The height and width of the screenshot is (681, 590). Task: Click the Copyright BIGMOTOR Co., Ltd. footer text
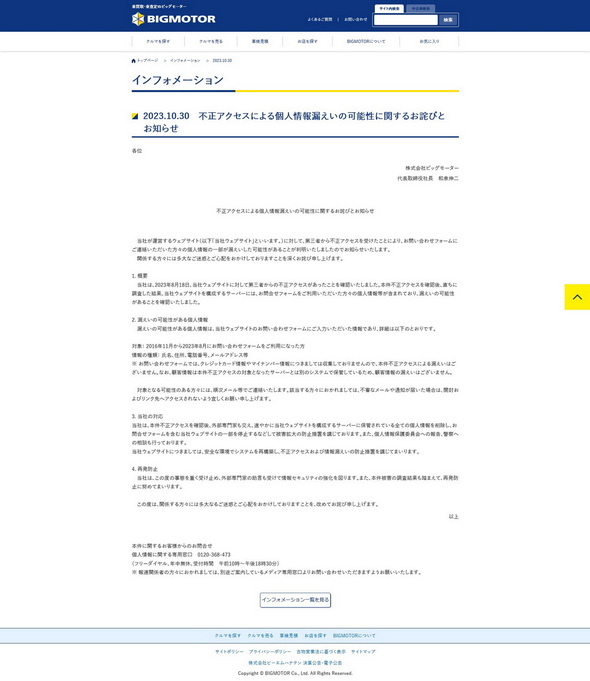[295, 674]
